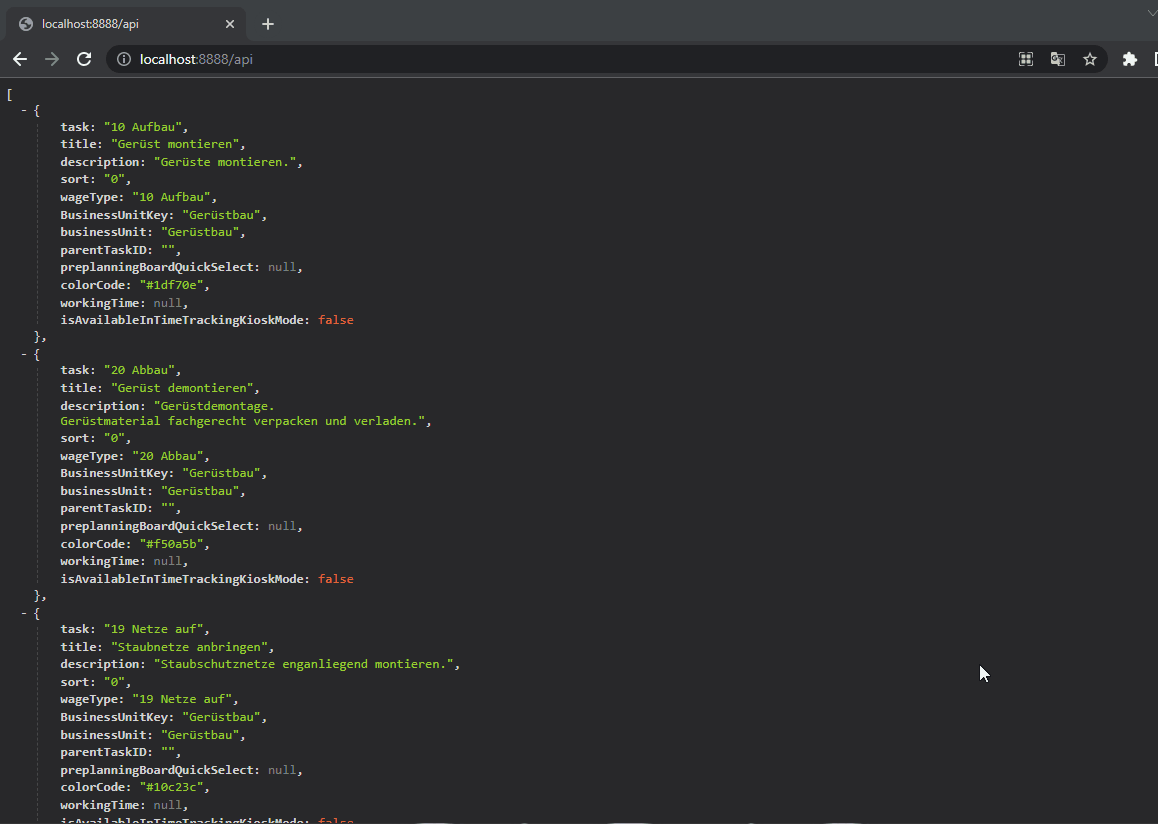Click the grayed-out forward arrow
This screenshot has height=824, width=1158.
[x=52, y=59]
